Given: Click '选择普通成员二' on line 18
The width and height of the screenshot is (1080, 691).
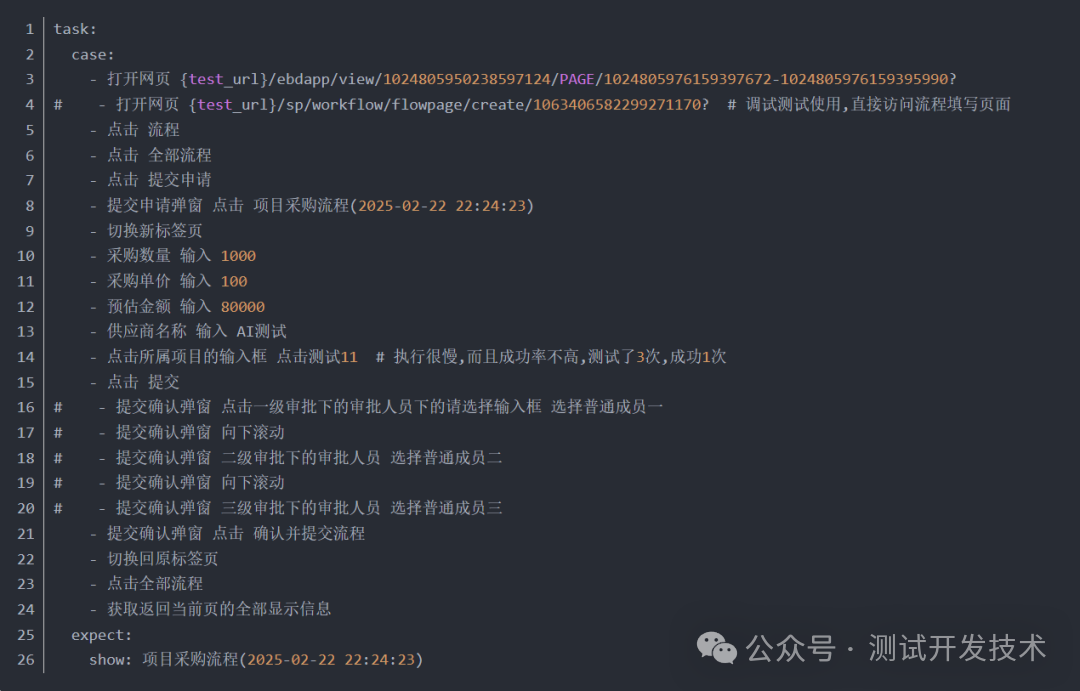Looking at the screenshot, I should tap(446, 457).
